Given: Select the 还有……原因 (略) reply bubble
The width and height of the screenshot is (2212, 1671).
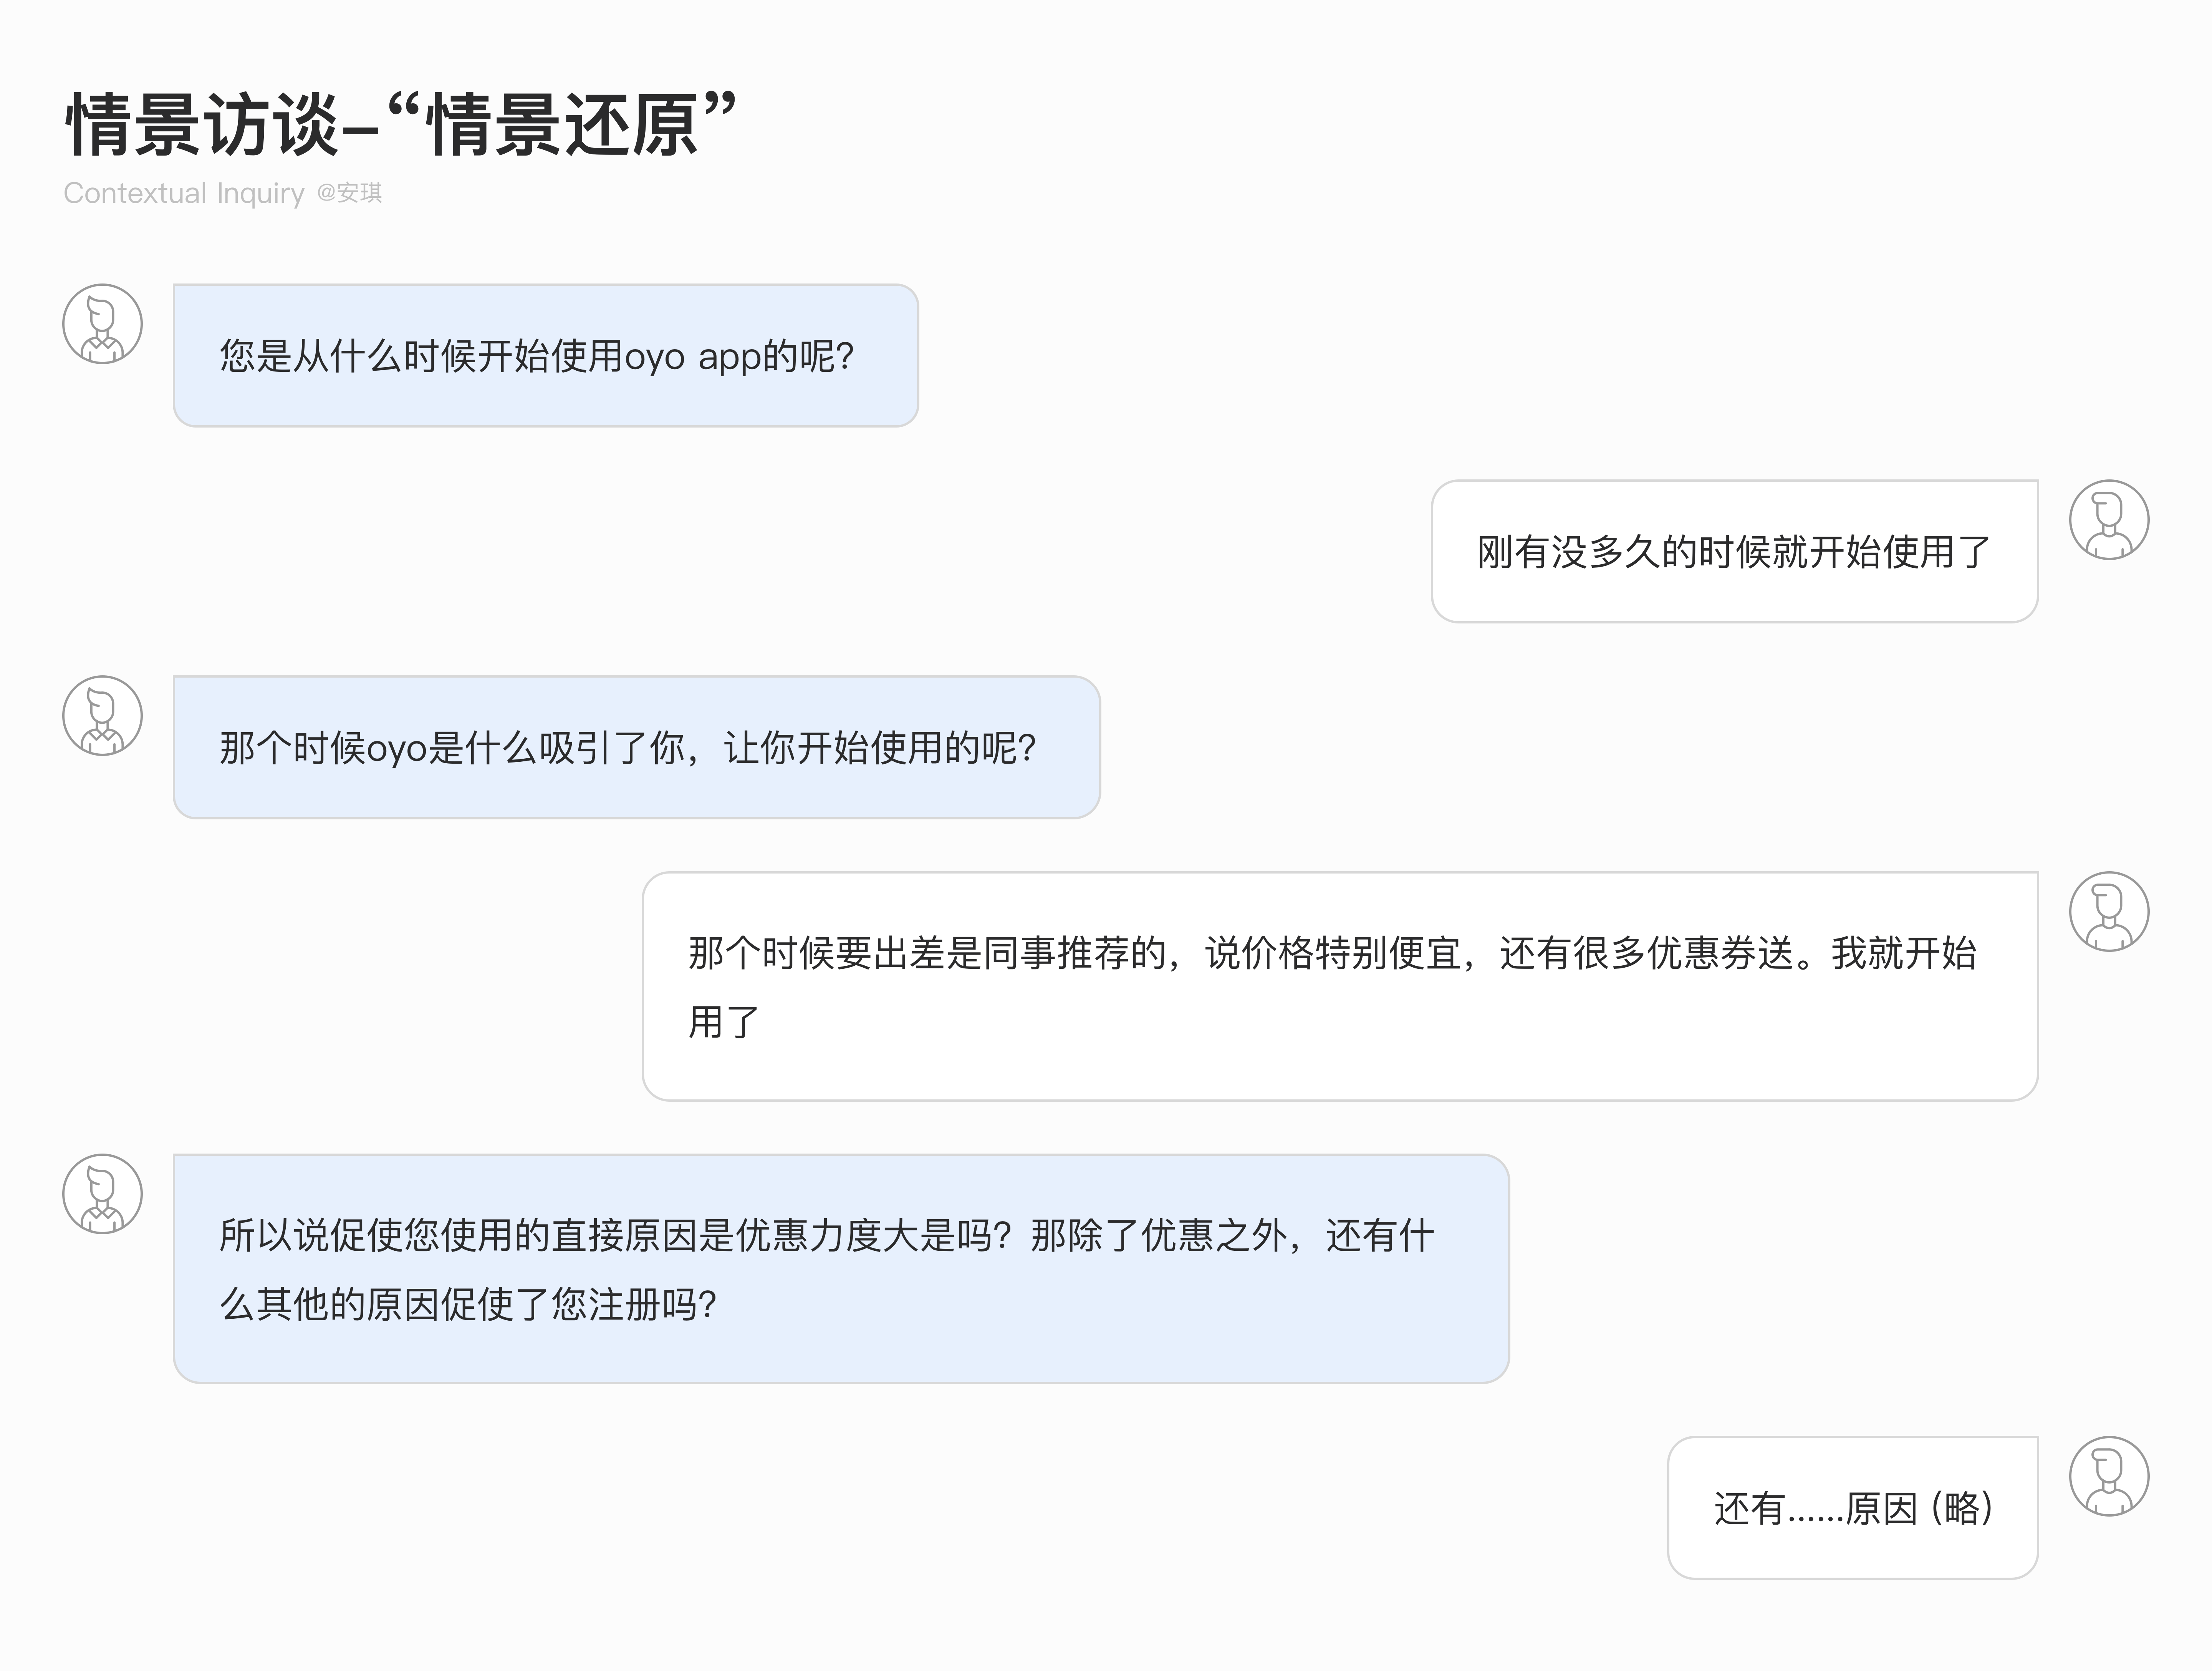Looking at the screenshot, I should tap(1852, 1508).
